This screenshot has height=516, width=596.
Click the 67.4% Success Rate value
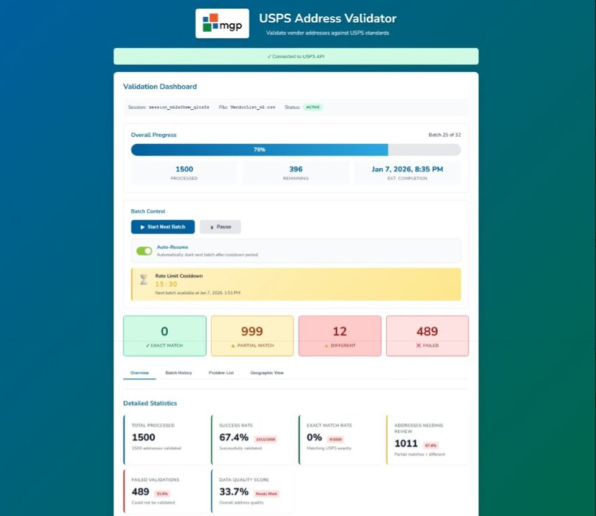pyautogui.click(x=234, y=437)
